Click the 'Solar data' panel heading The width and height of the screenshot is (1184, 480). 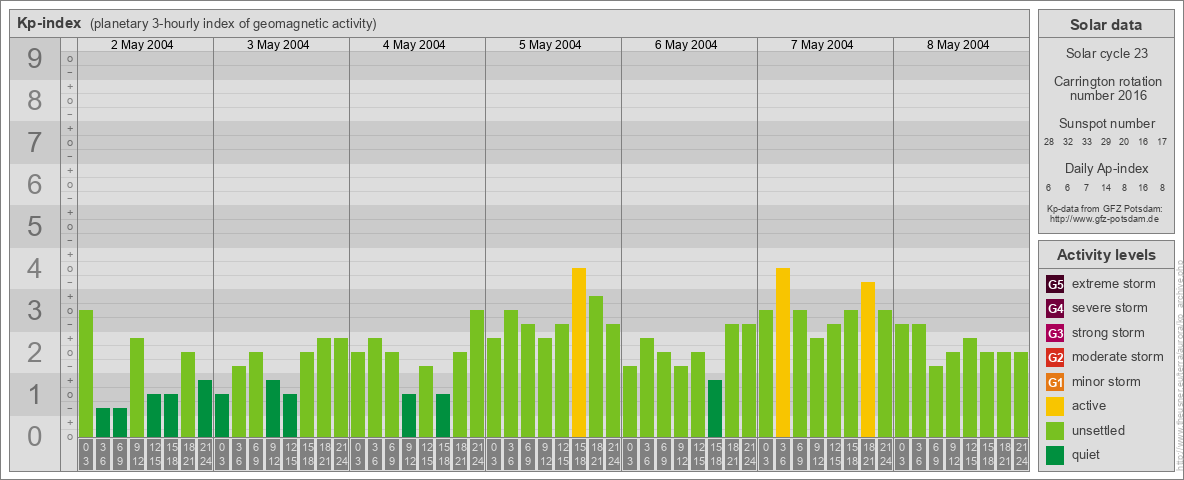(1106, 25)
